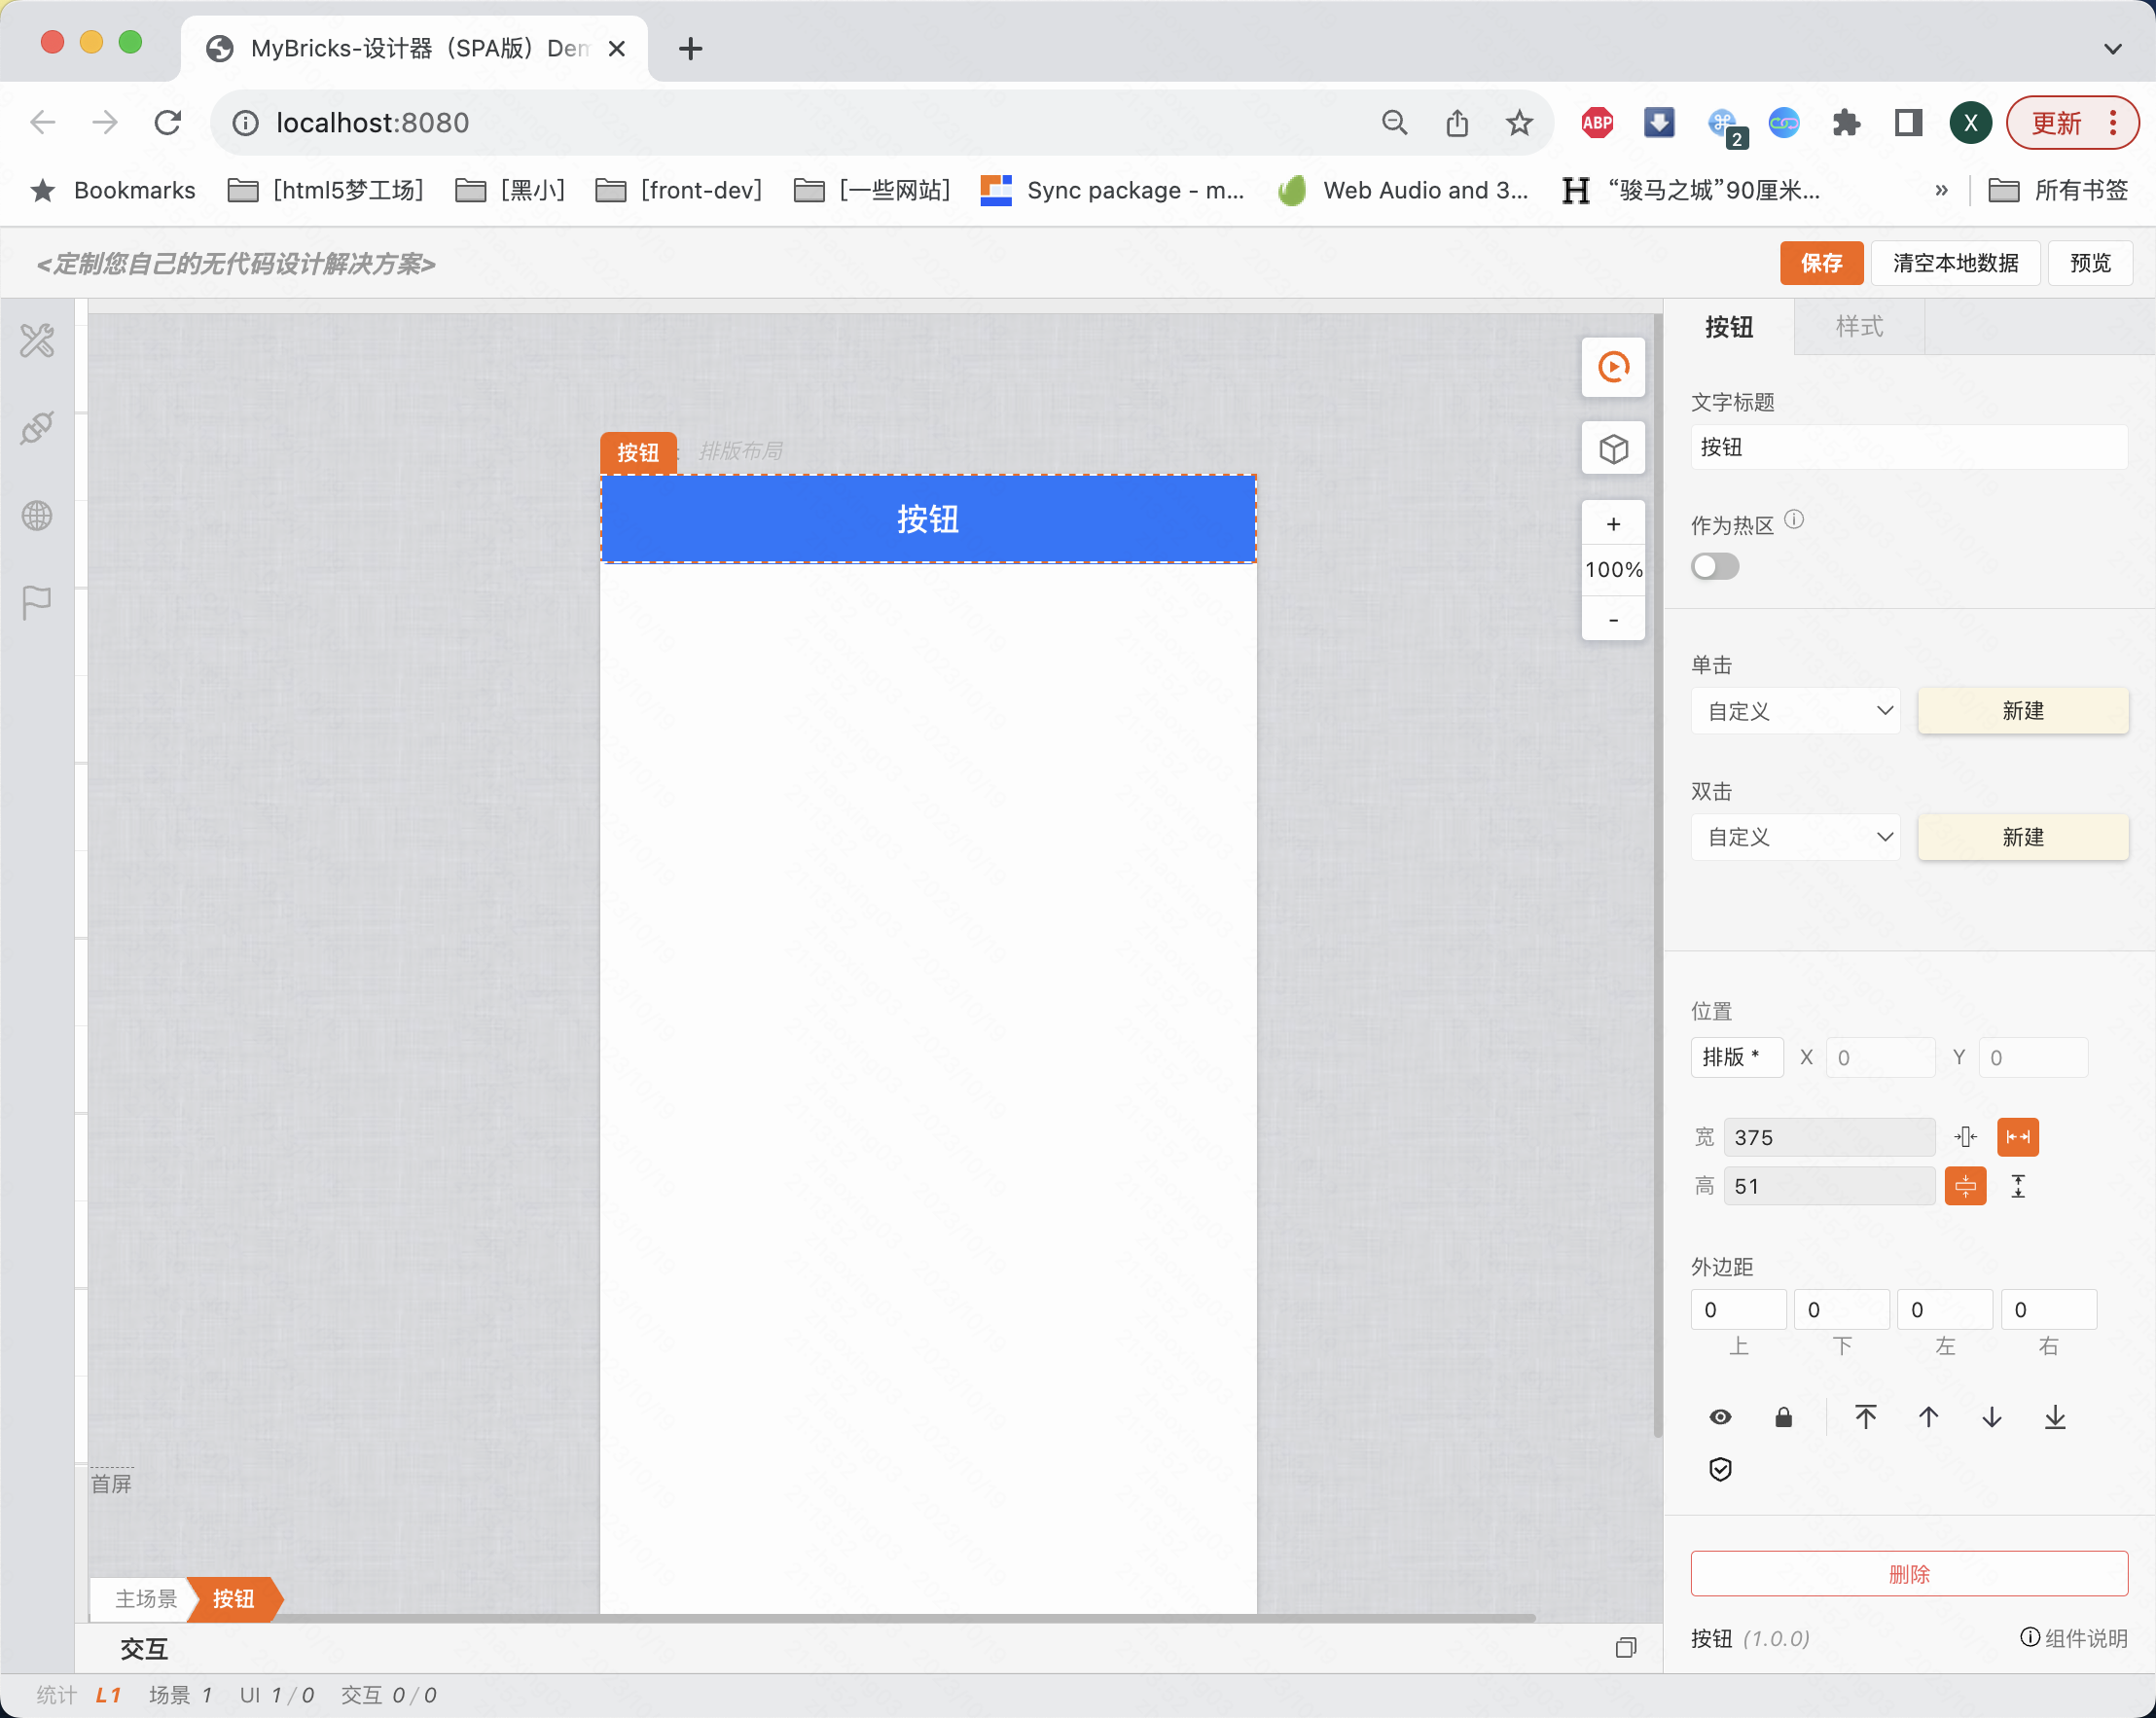Select the 按钮 properties tab
Screen dimensions: 2156x1718
pos(1729,327)
